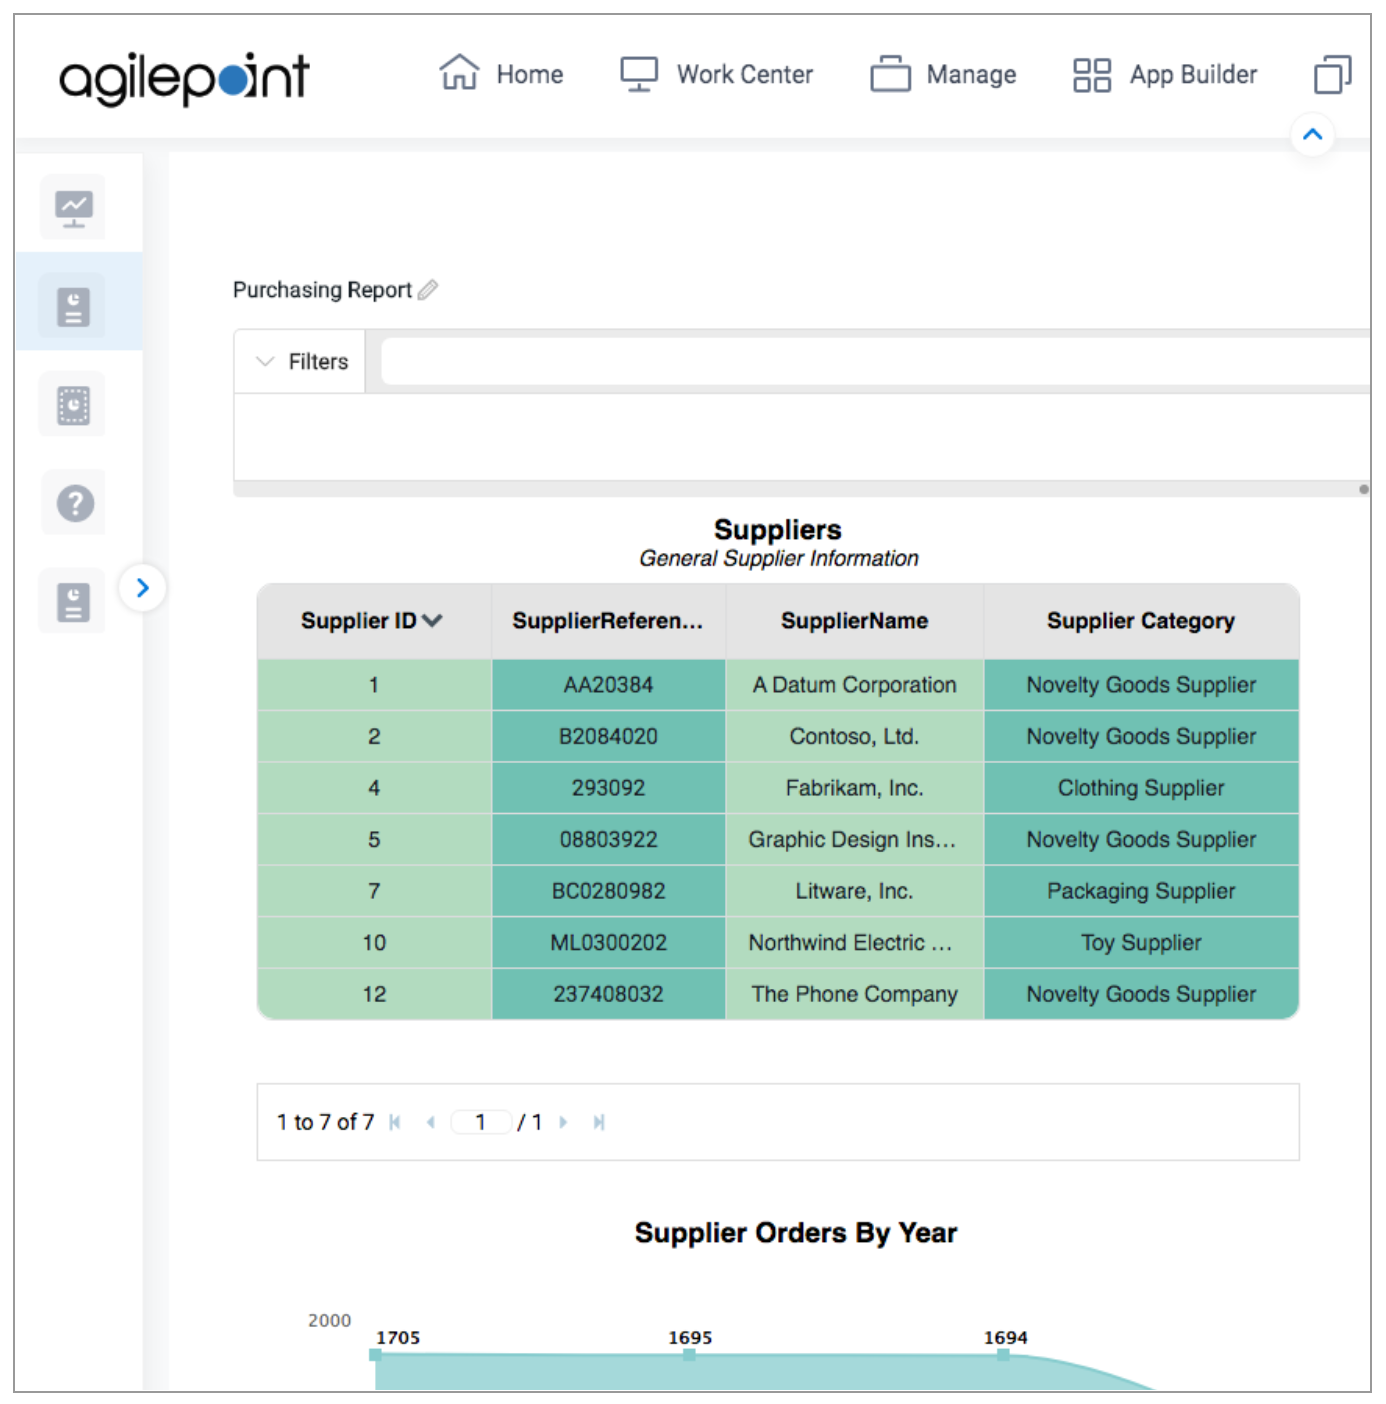This screenshot has height=1404, width=1386.
Task: Expand the sidebar with right arrow
Action: click(142, 588)
